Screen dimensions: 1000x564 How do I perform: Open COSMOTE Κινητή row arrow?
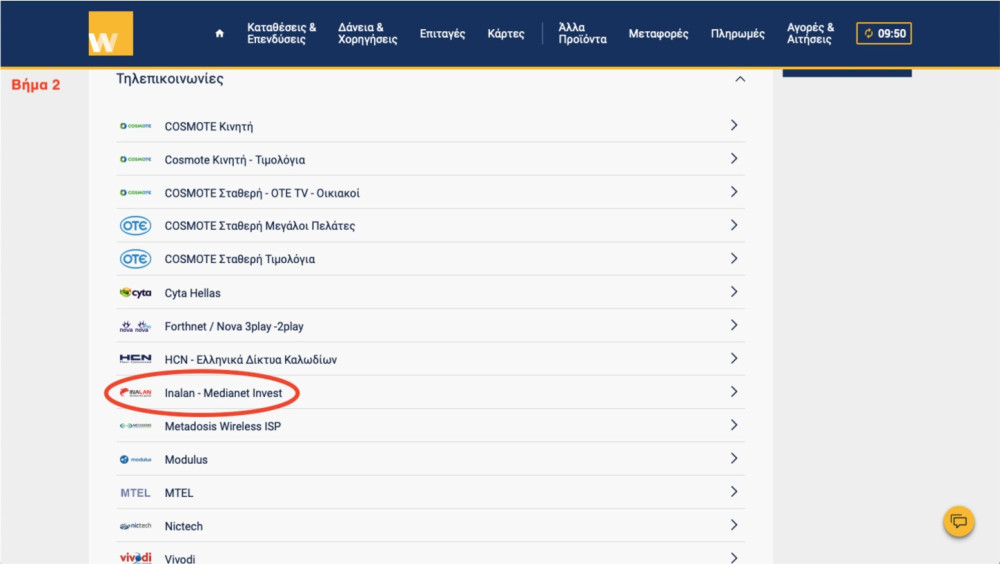coord(734,125)
